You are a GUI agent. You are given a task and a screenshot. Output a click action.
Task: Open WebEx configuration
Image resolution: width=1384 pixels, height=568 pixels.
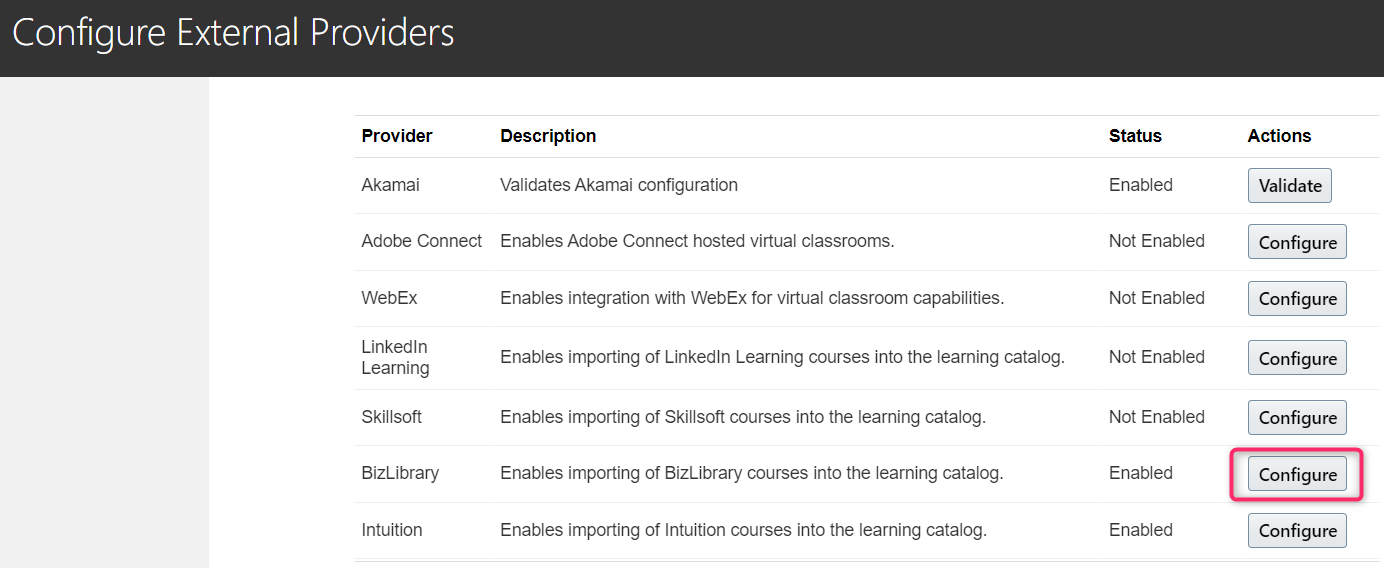(x=1297, y=299)
